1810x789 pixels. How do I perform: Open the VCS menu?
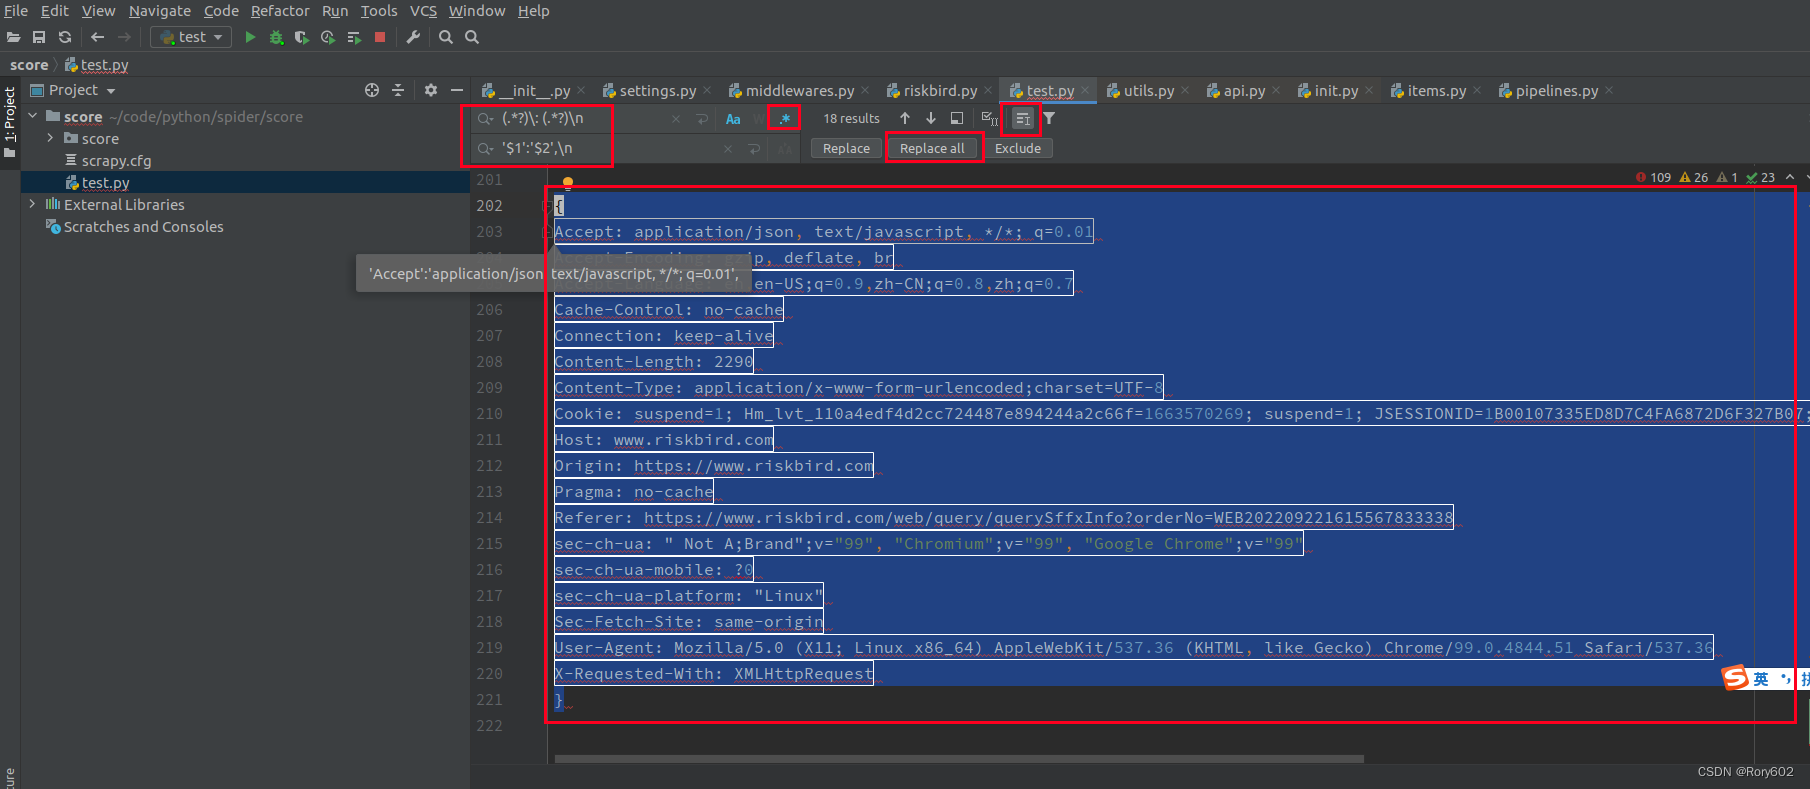tap(423, 11)
